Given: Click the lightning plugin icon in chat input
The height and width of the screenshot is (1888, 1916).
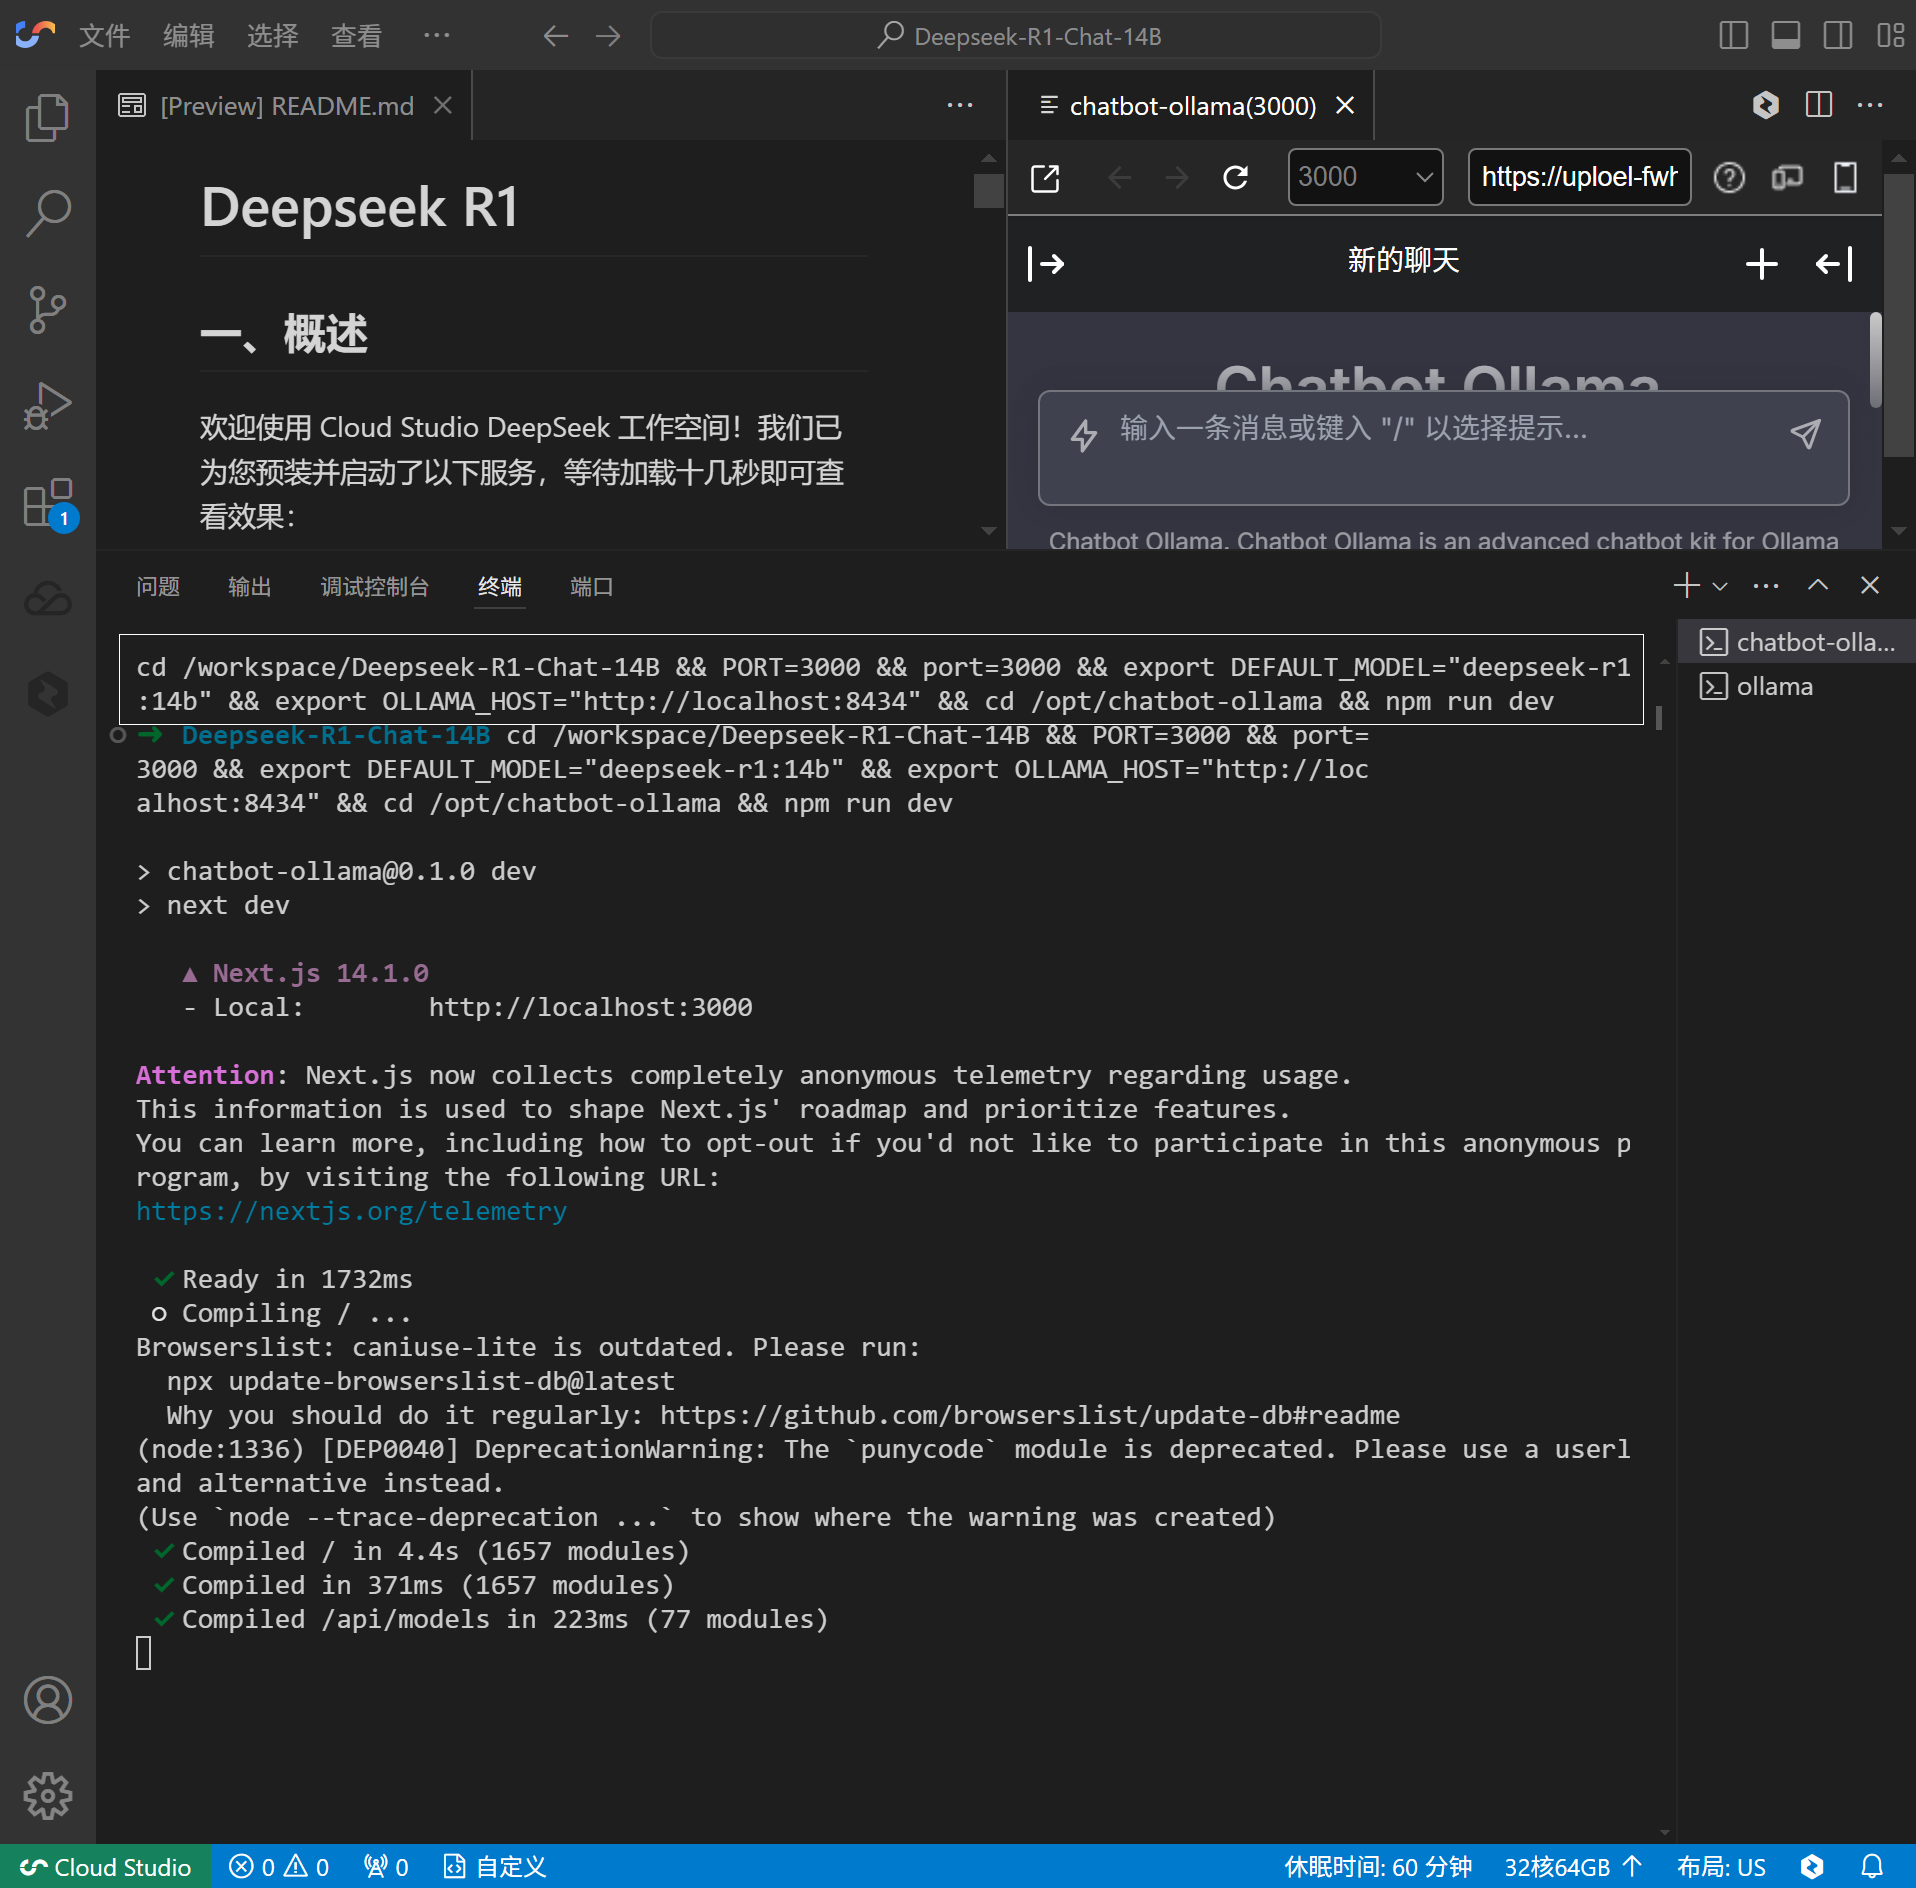Looking at the screenshot, I should coord(1084,435).
